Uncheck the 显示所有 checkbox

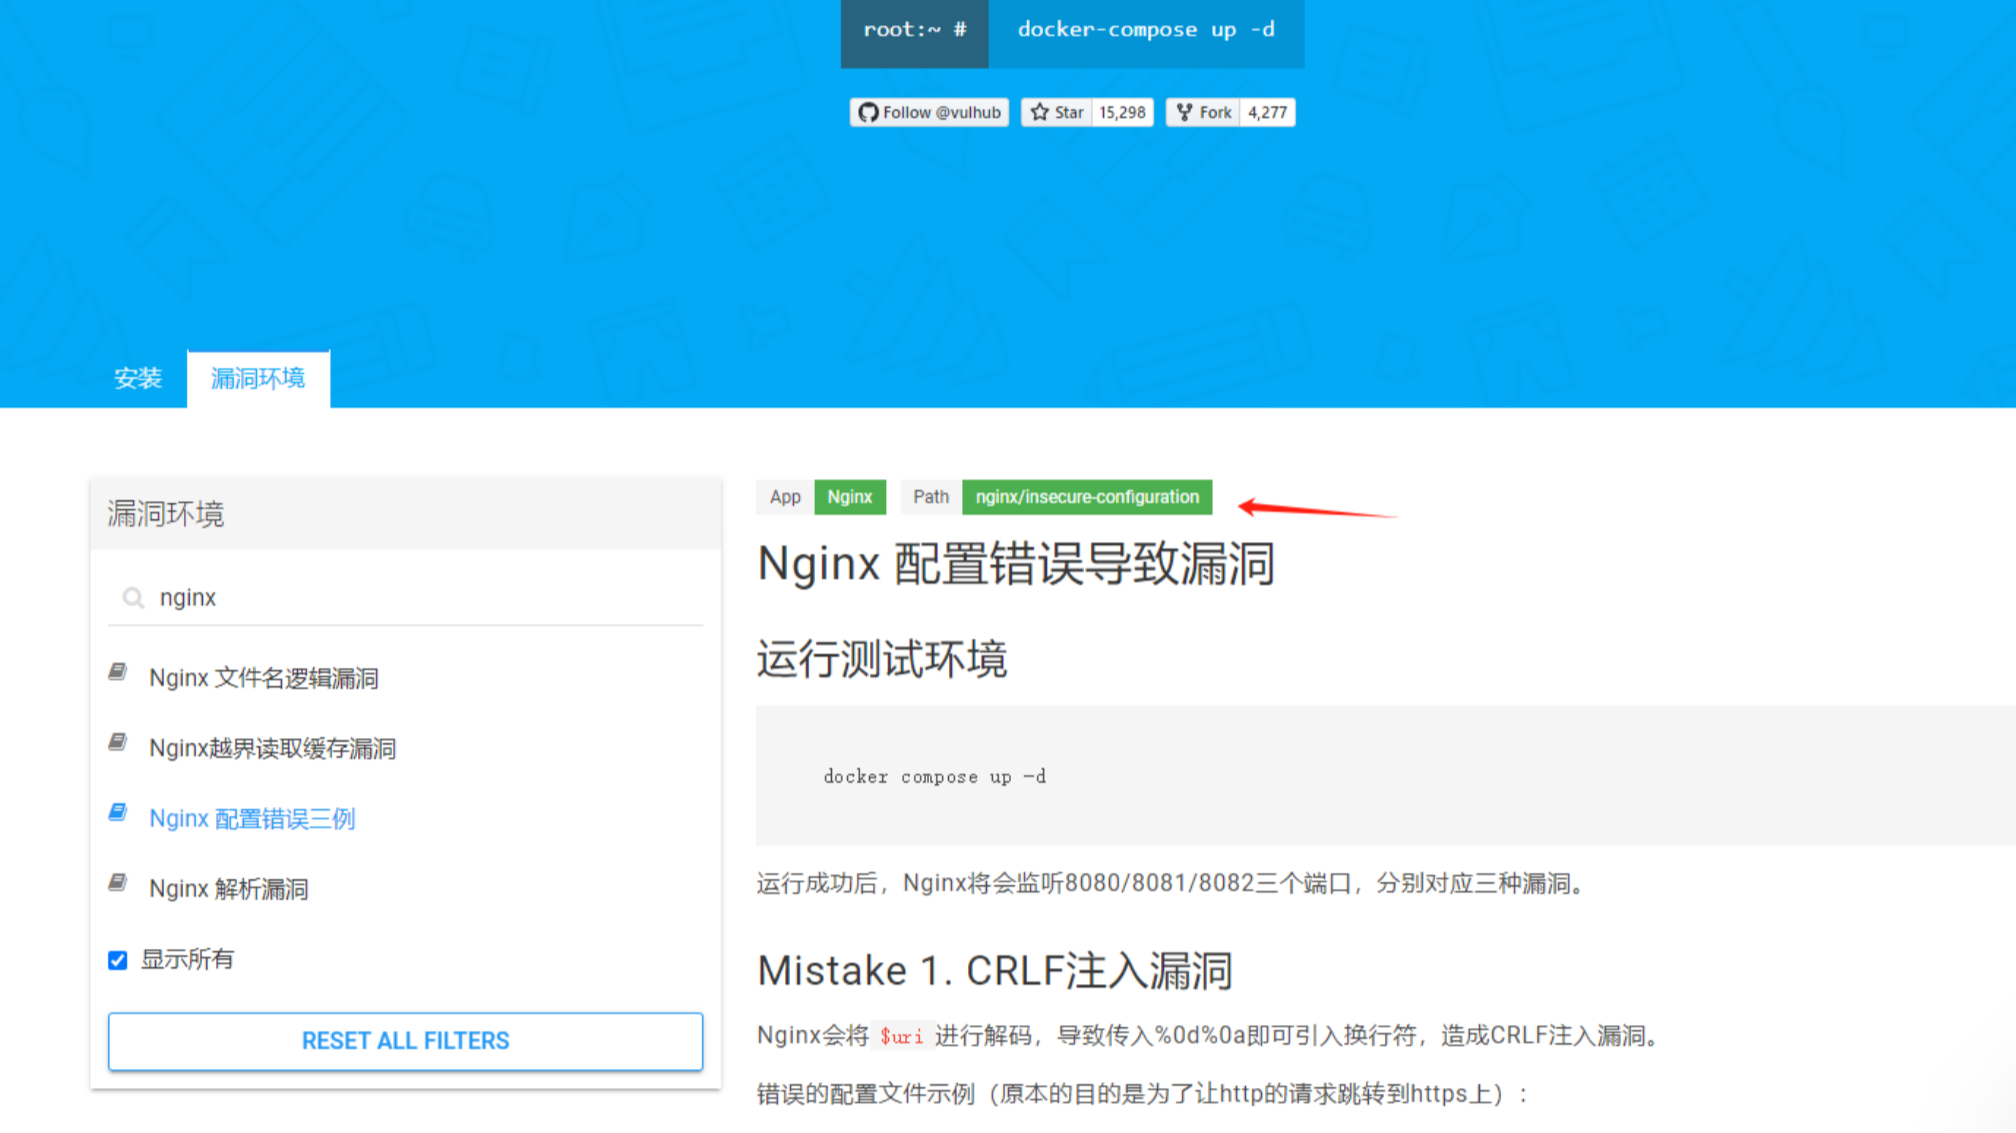(118, 960)
